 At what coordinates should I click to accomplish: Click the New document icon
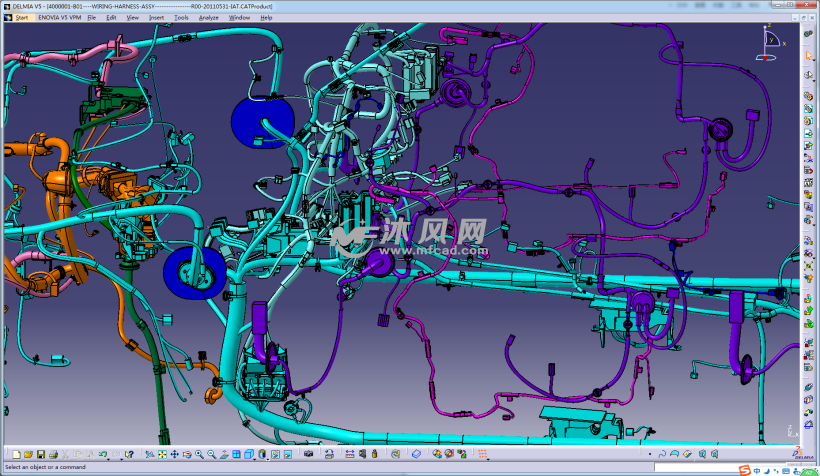[x=17, y=454]
